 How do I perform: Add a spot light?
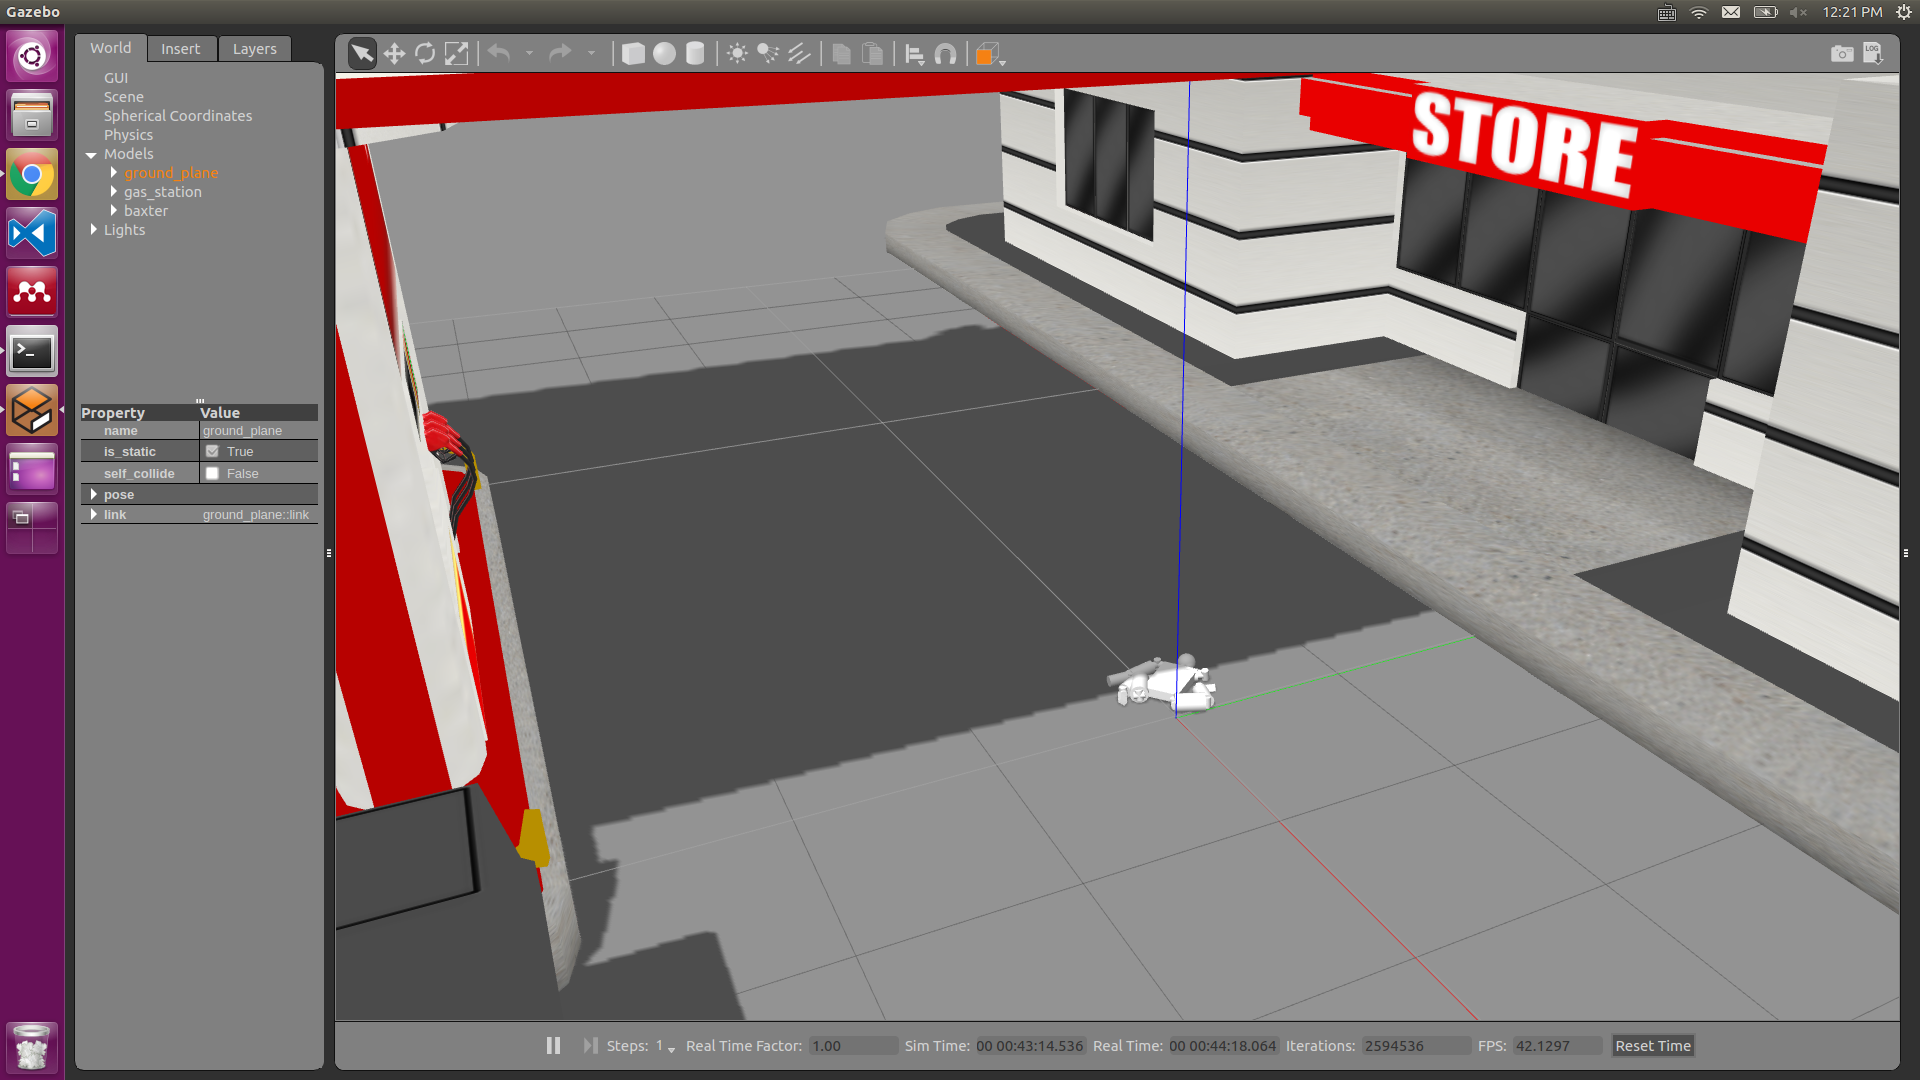[x=768, y=54]
